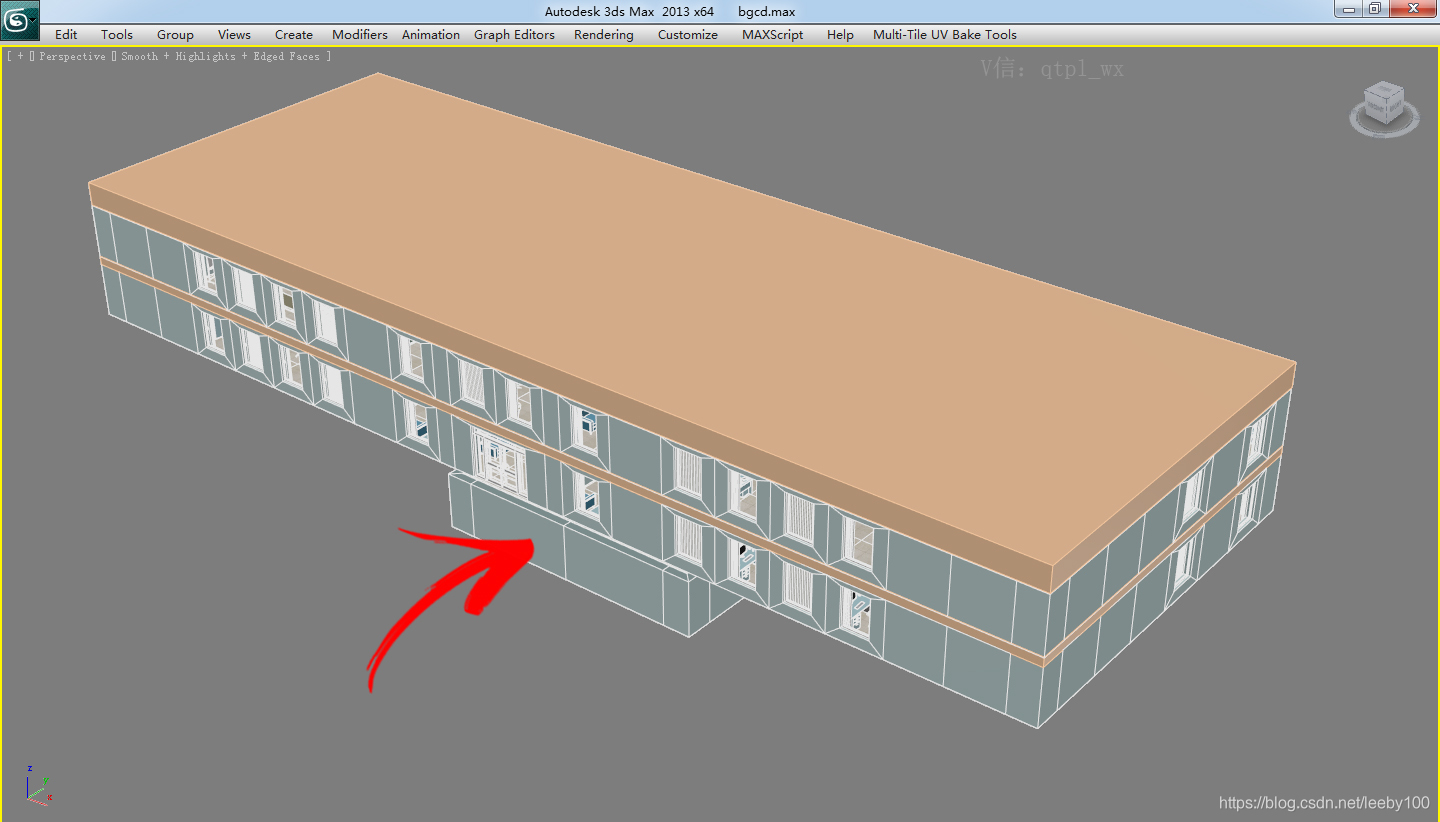
Task: Open the Help menu
Action: [x=840, y=34]
